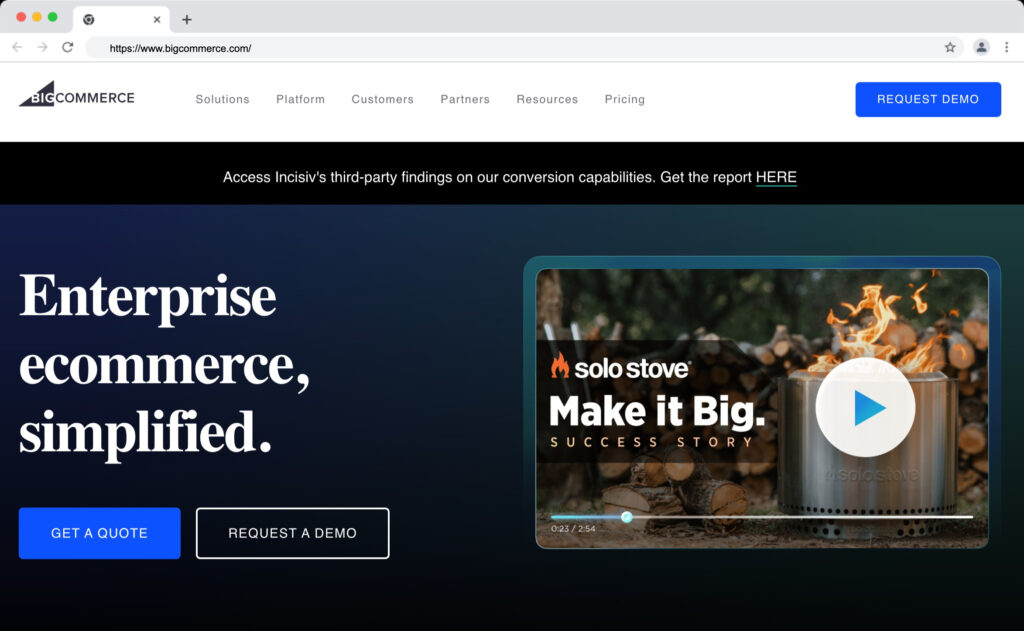The width and height of the screenshot is (1024, 631).
Task: Click the 0:23 / 2:54 video timestamp
Action: pyautogui.click(x=573, y=528)
